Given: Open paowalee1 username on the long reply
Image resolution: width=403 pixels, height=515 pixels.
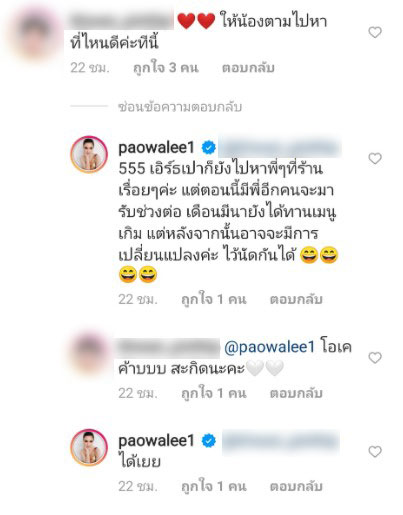Looking at the screenshot, I should tap(156, 148).
